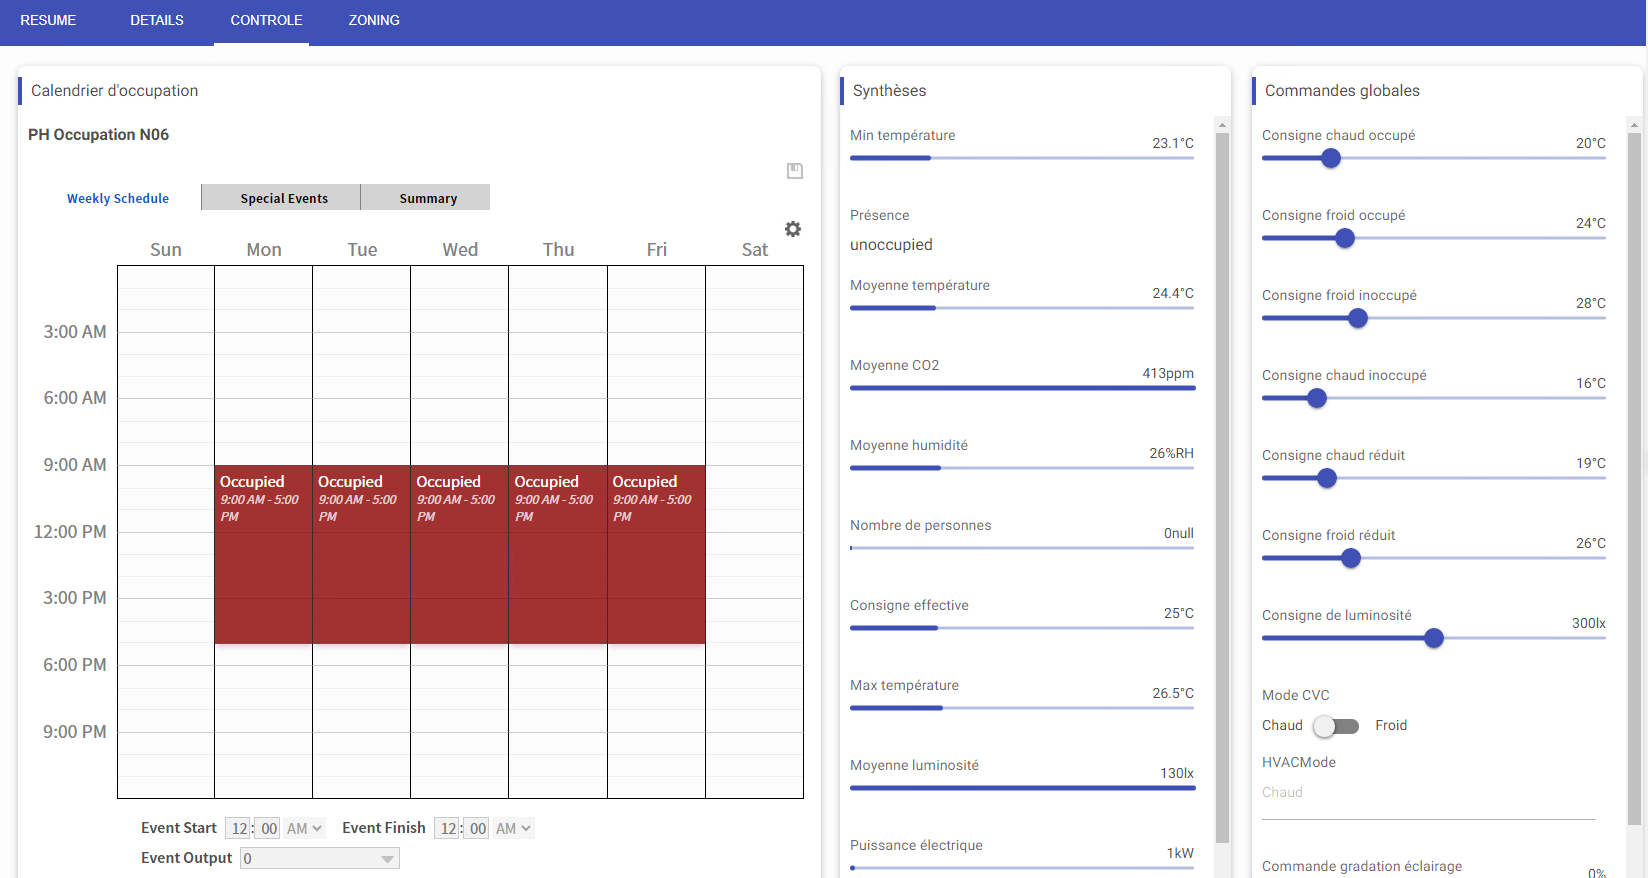Viewport: 1648px width, 878px height.
Task: Click the Consigne de luminosité slider handle
Action: (x=1434, y=638)
